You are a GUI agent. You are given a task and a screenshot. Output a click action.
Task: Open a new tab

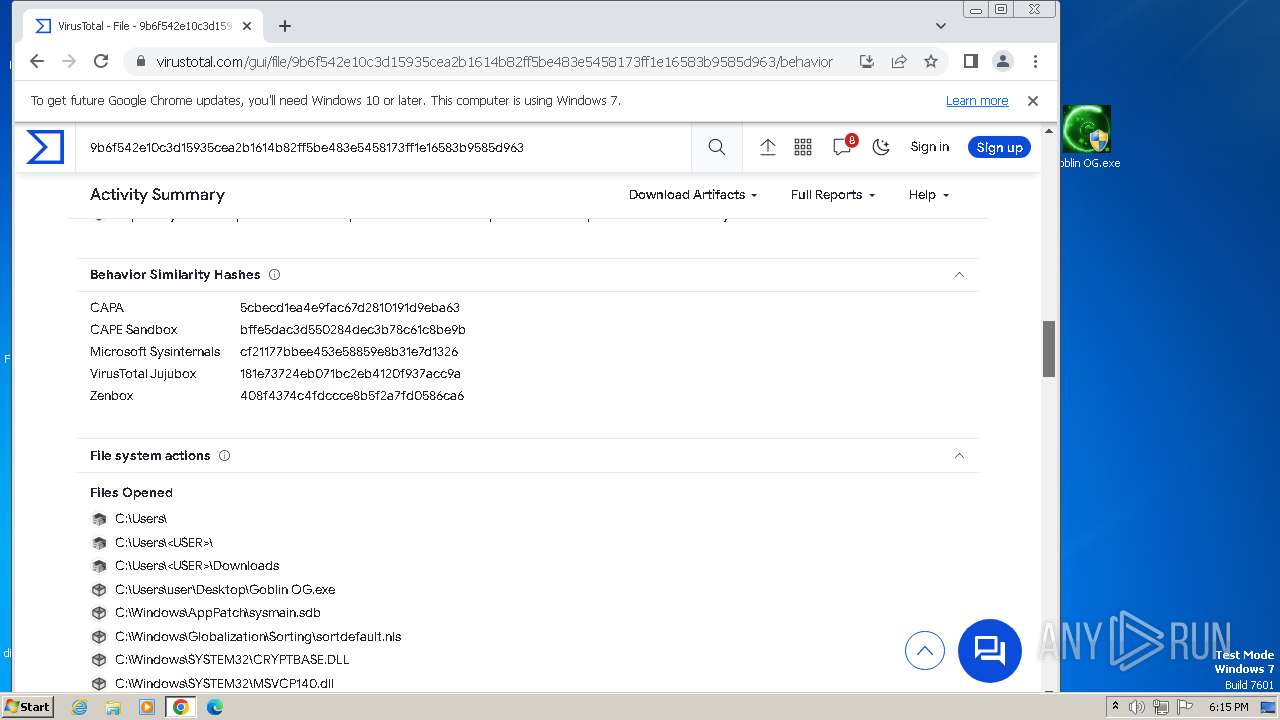(x=285, y=26)
